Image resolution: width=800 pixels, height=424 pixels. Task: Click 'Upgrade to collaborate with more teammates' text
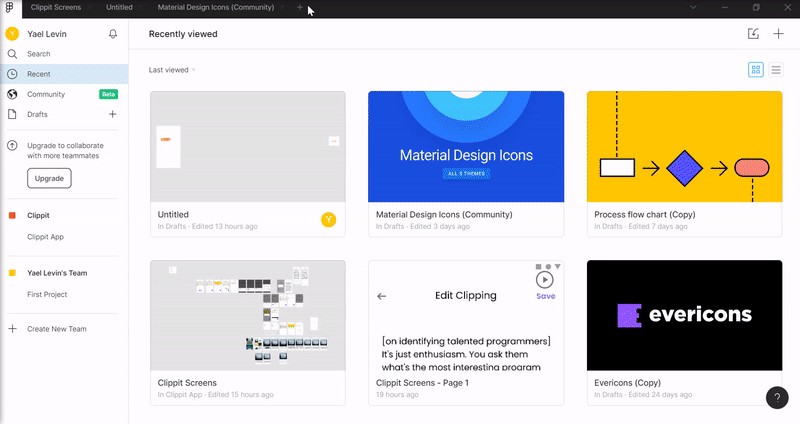(x=65, y=151)
